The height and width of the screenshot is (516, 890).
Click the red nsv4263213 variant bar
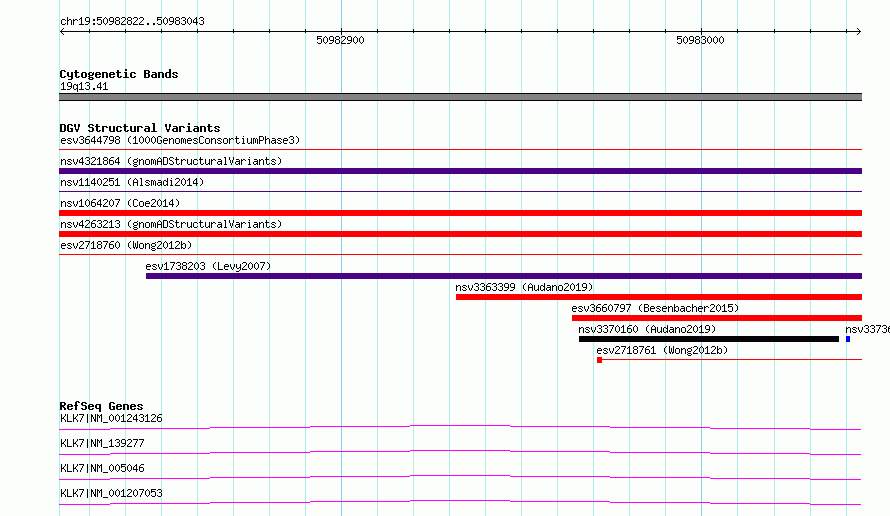(460, 234)
